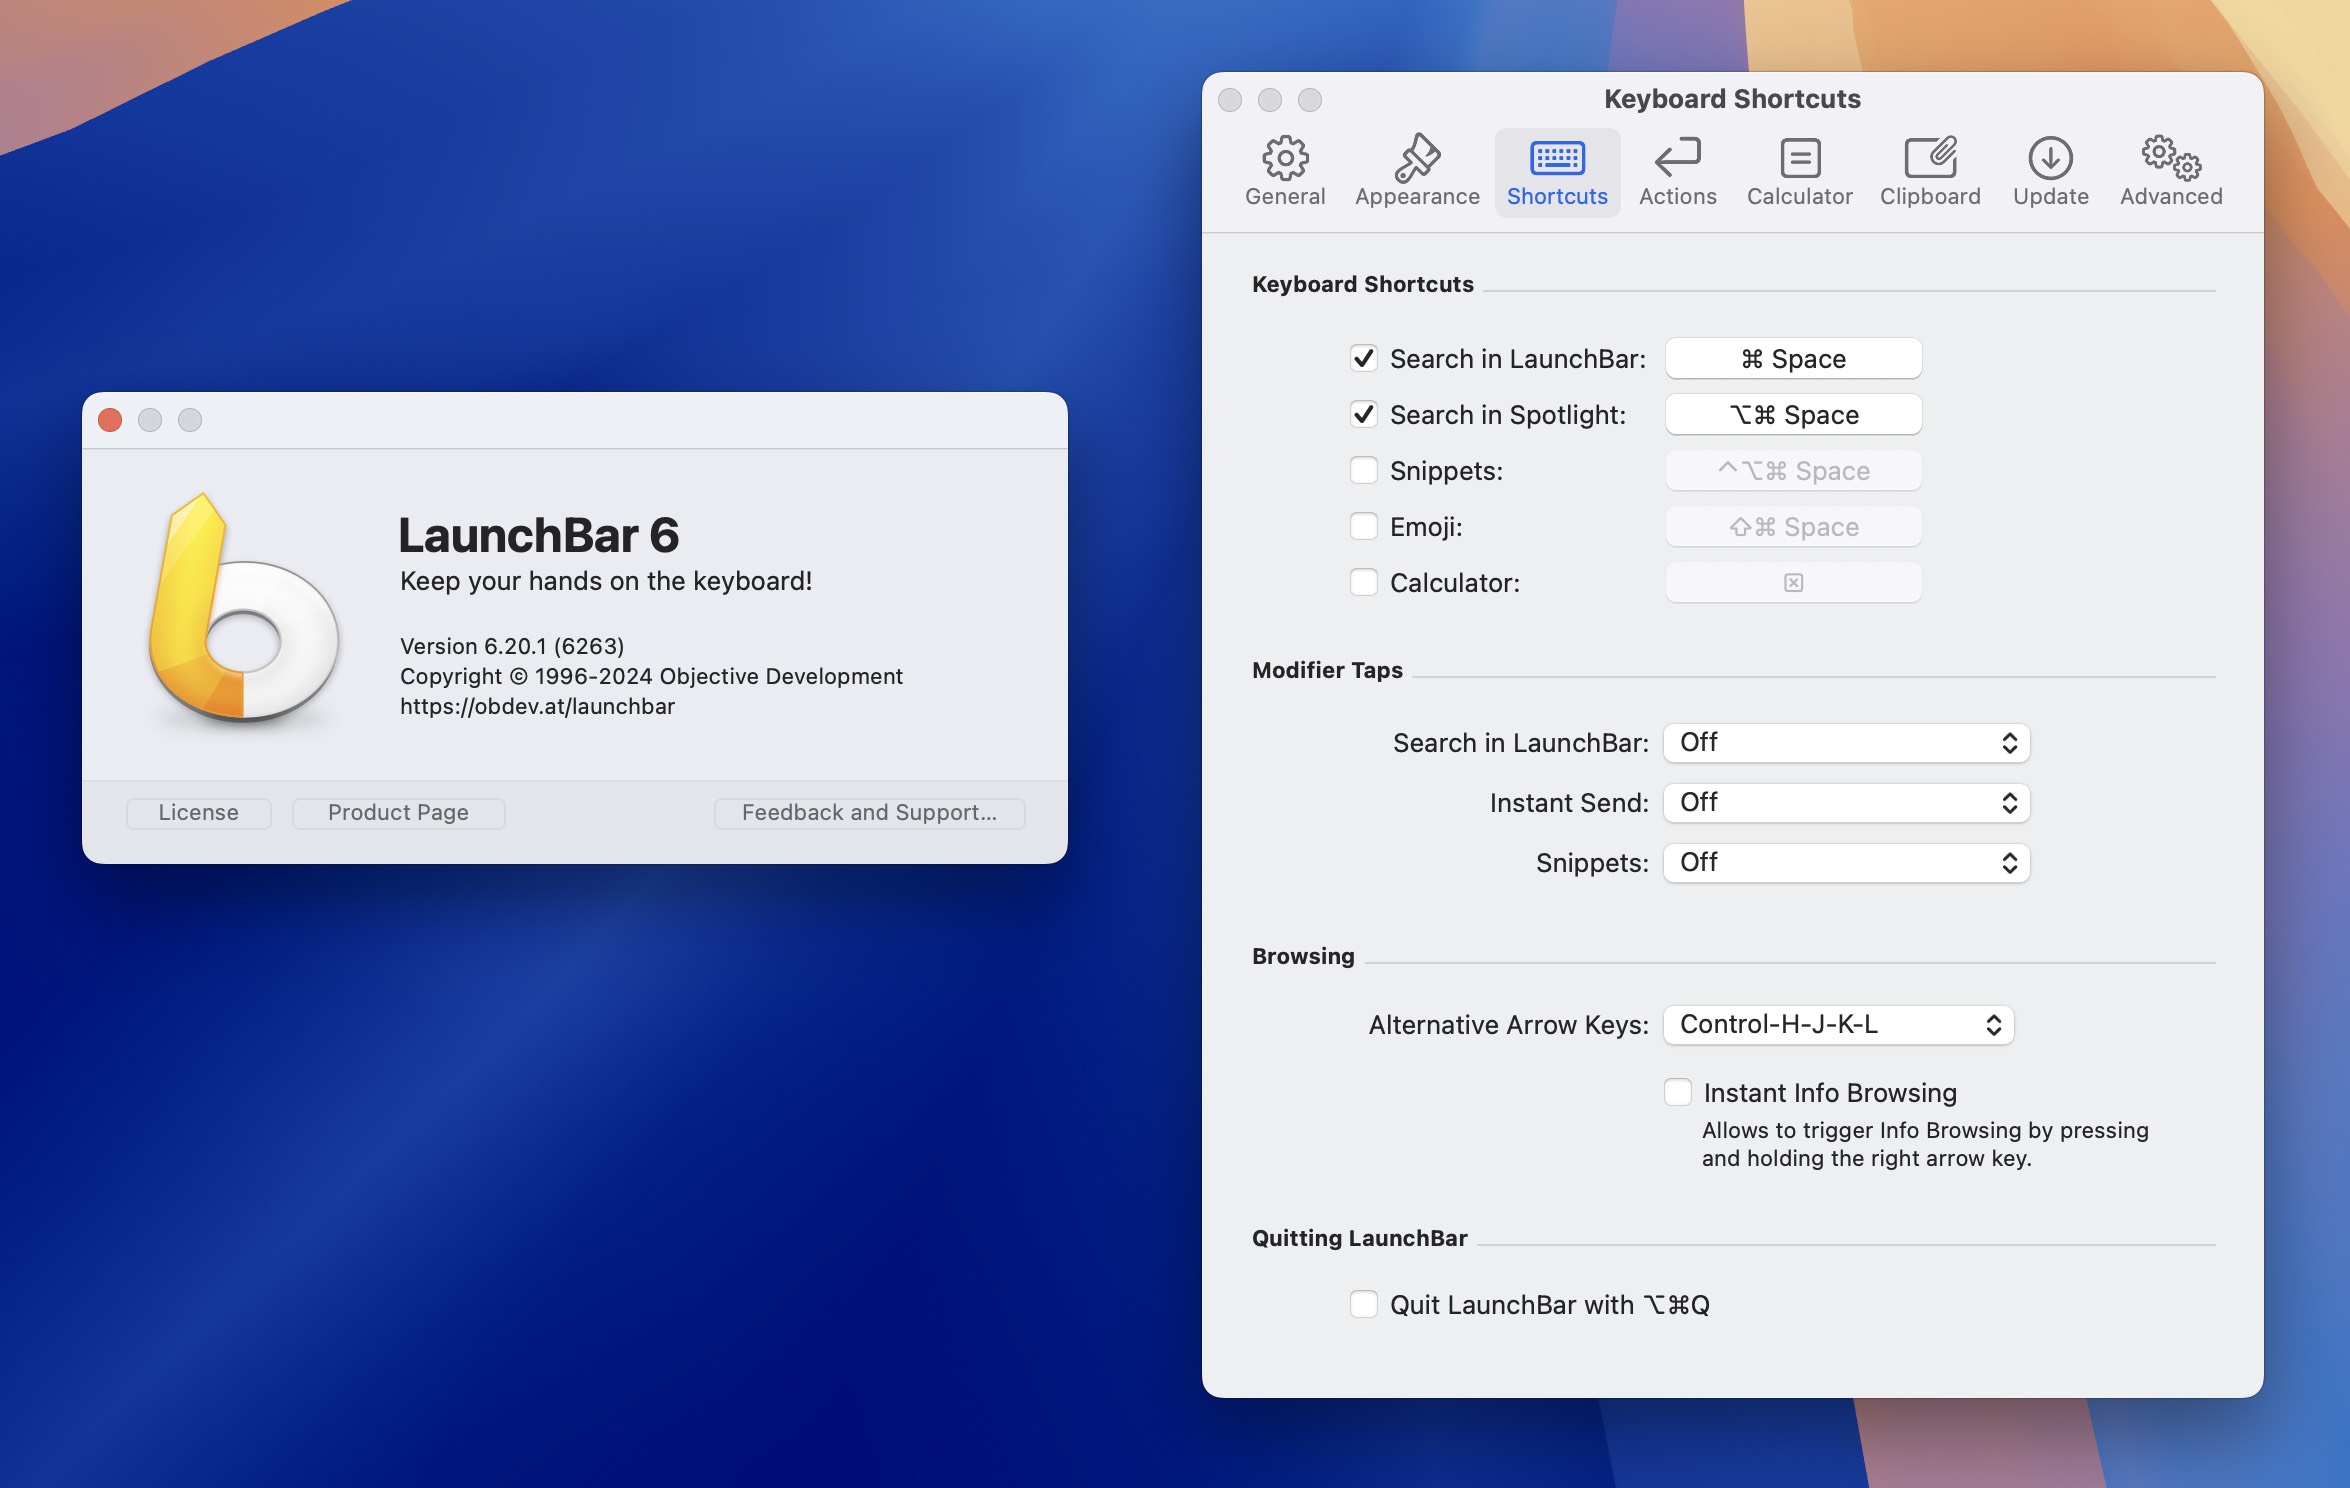Open Calculator settings panel
This screenshot has width=2350, height=1488.
pos(1798,168)
